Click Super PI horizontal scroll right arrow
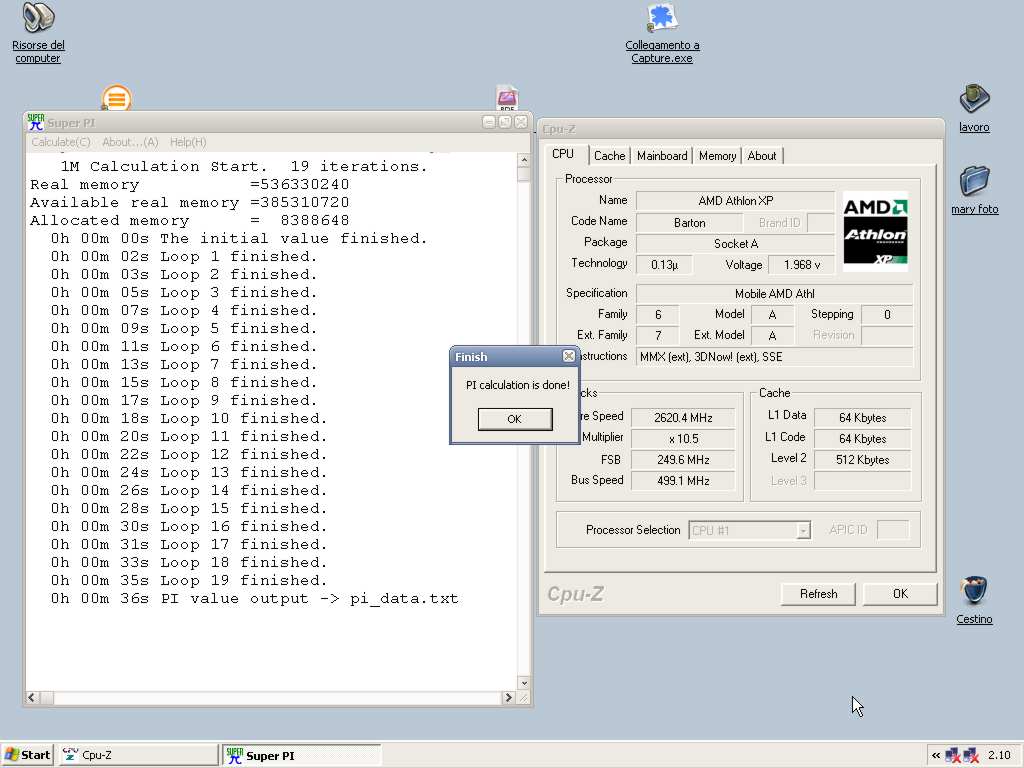This screenshot has height=768, width=1024. click(508, 697)
